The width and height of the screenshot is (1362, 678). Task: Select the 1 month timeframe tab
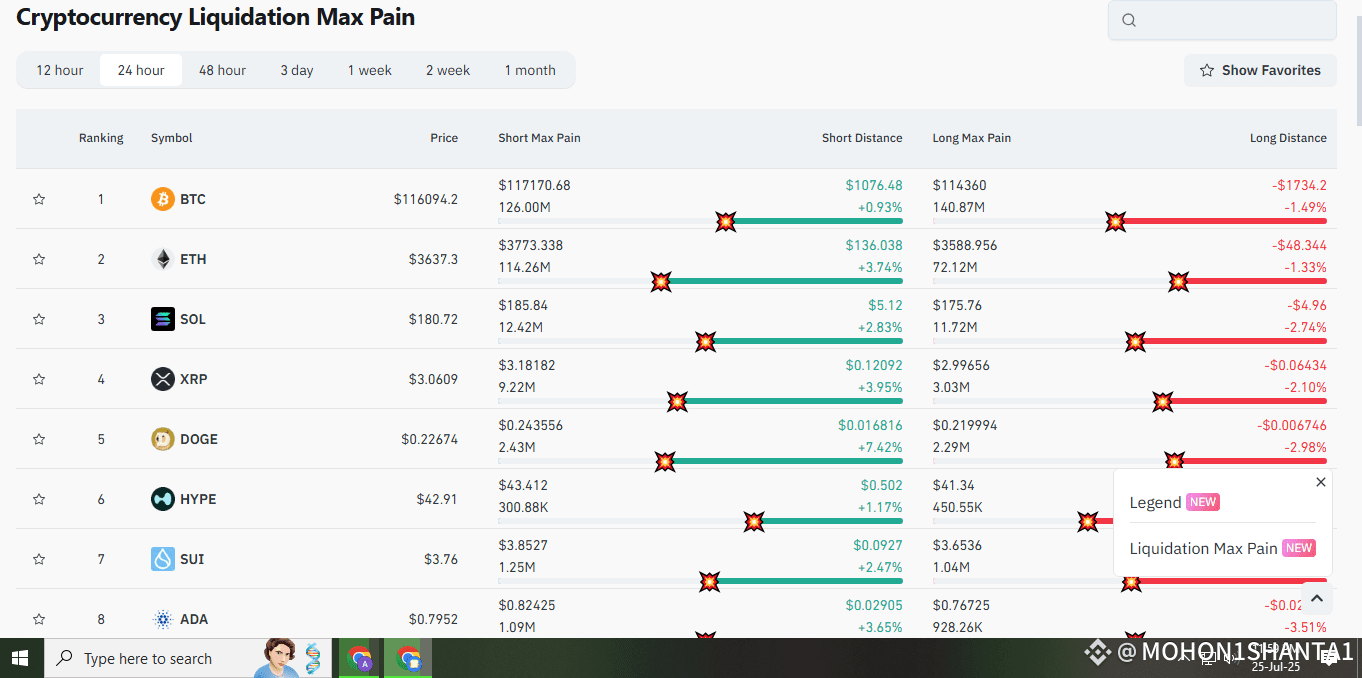530,70
